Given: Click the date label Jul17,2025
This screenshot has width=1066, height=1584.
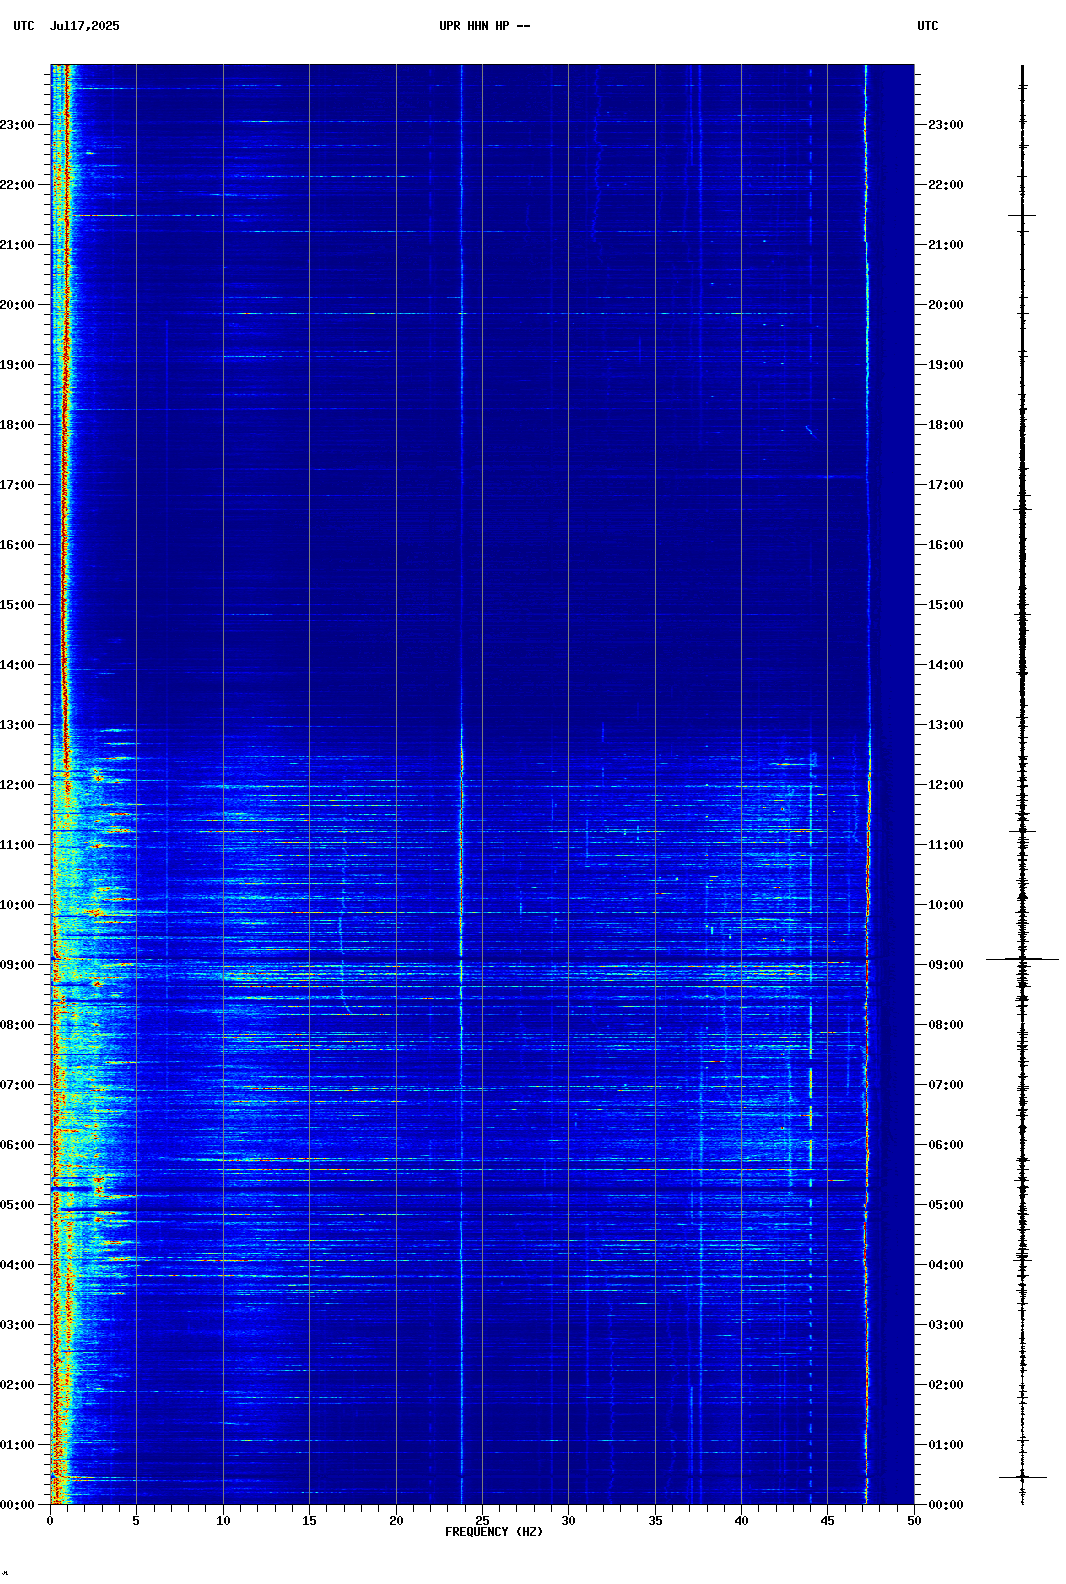Looking at the screenshot, I should (x=84, y=26).
